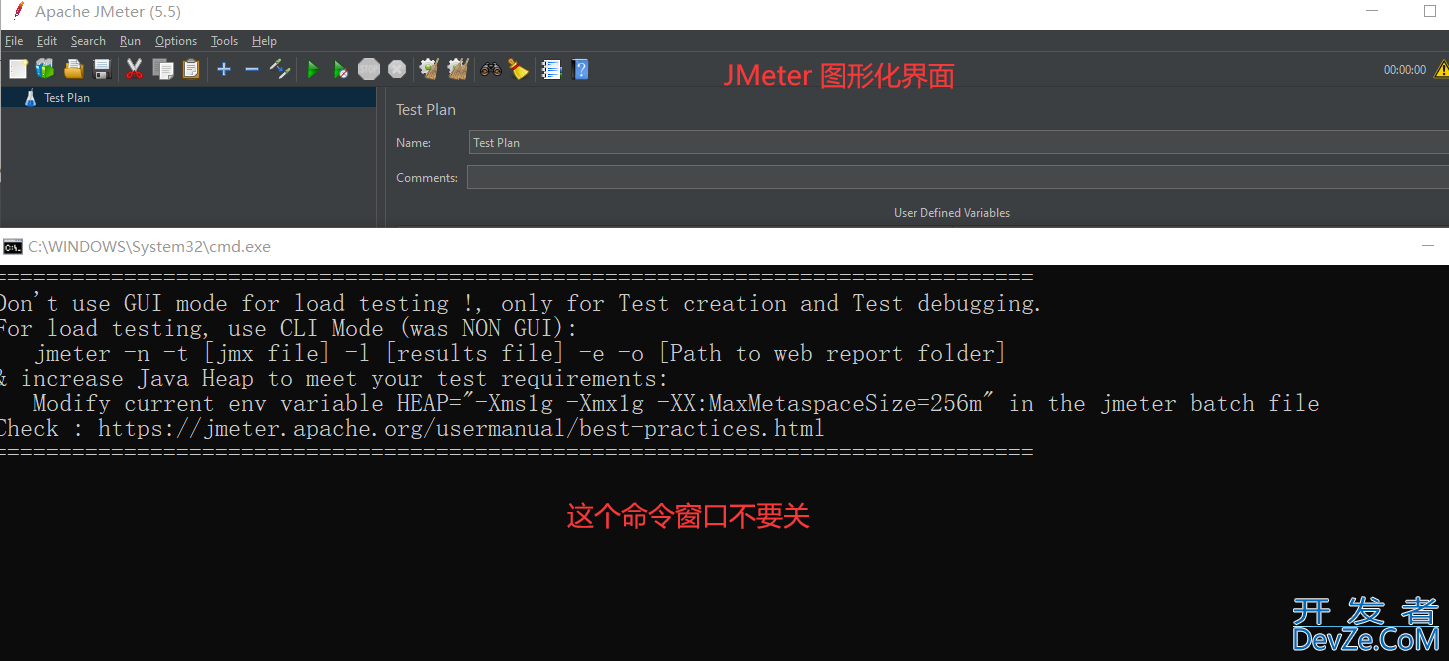Open Search with binoculars icon
Screen dimensions: 1449x661
(x=490, y=69)
